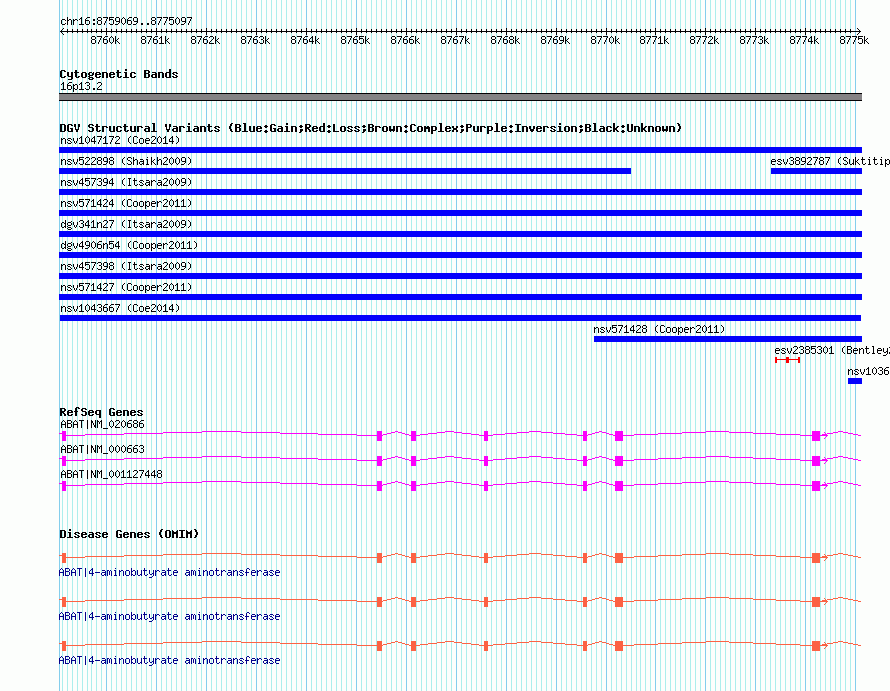Open transcript label ABAT|NM_020686

pyautogui.click(x=102, y=424)
